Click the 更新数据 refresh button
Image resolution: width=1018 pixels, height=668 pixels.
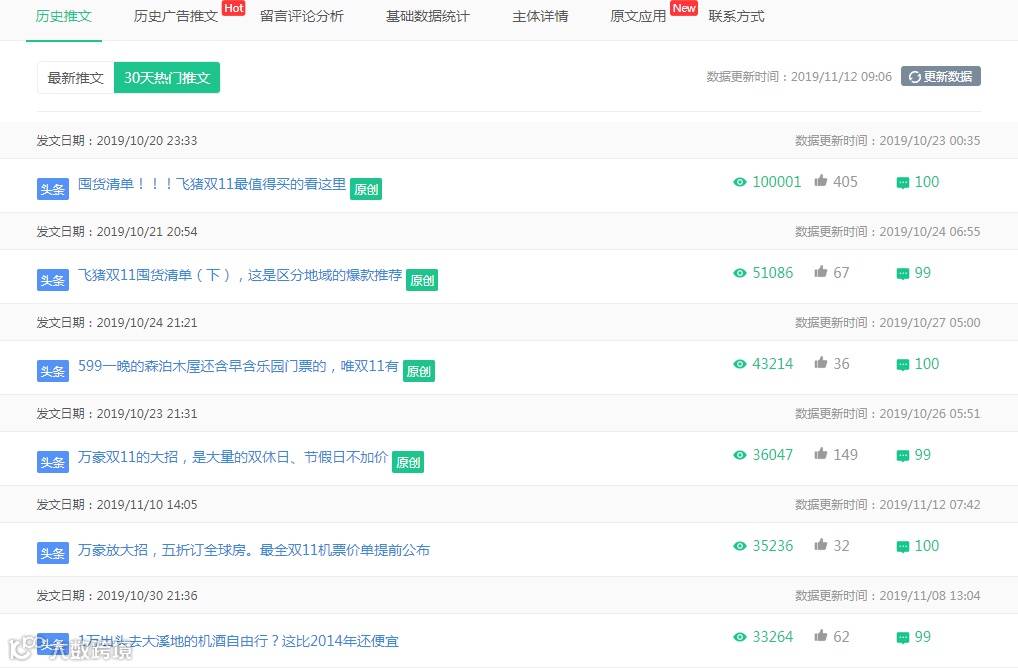(x=941, y=77)
